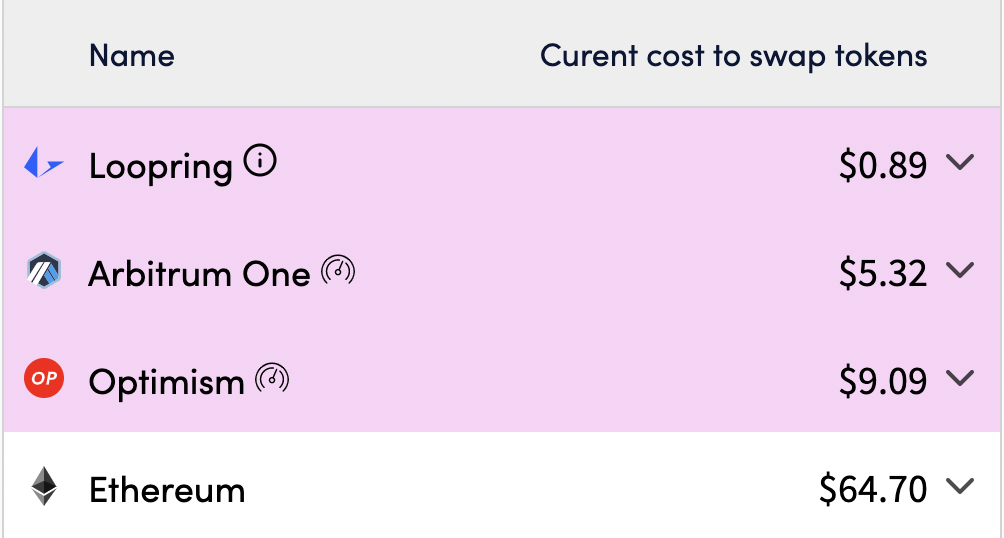1004x538 pixels.
Task: Sort by Current cost to swap tokens
Action: [733, 55]
